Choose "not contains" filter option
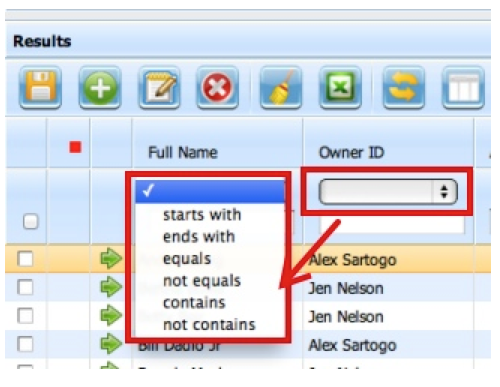This screenshot has width=500, height=387. (x=209, y=325)
